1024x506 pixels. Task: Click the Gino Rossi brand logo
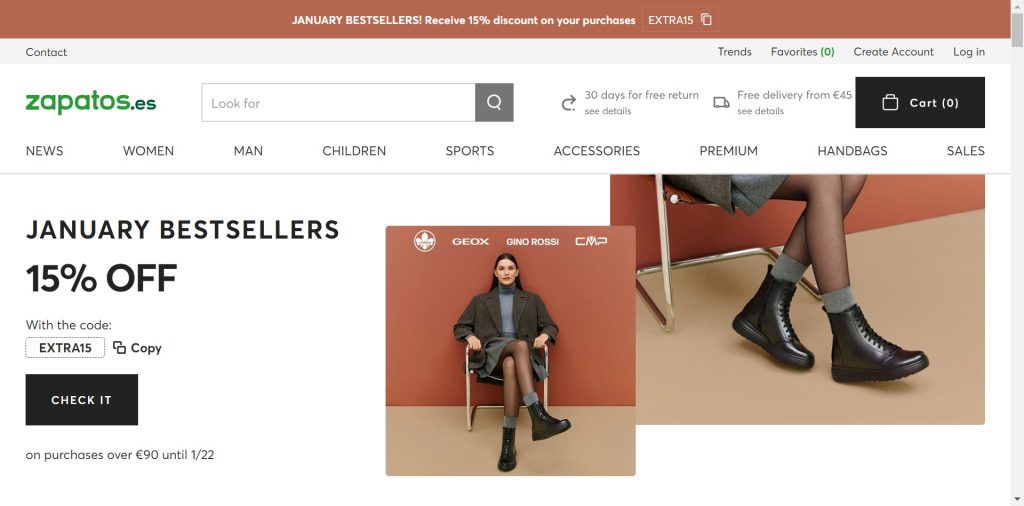pos(532,242)
